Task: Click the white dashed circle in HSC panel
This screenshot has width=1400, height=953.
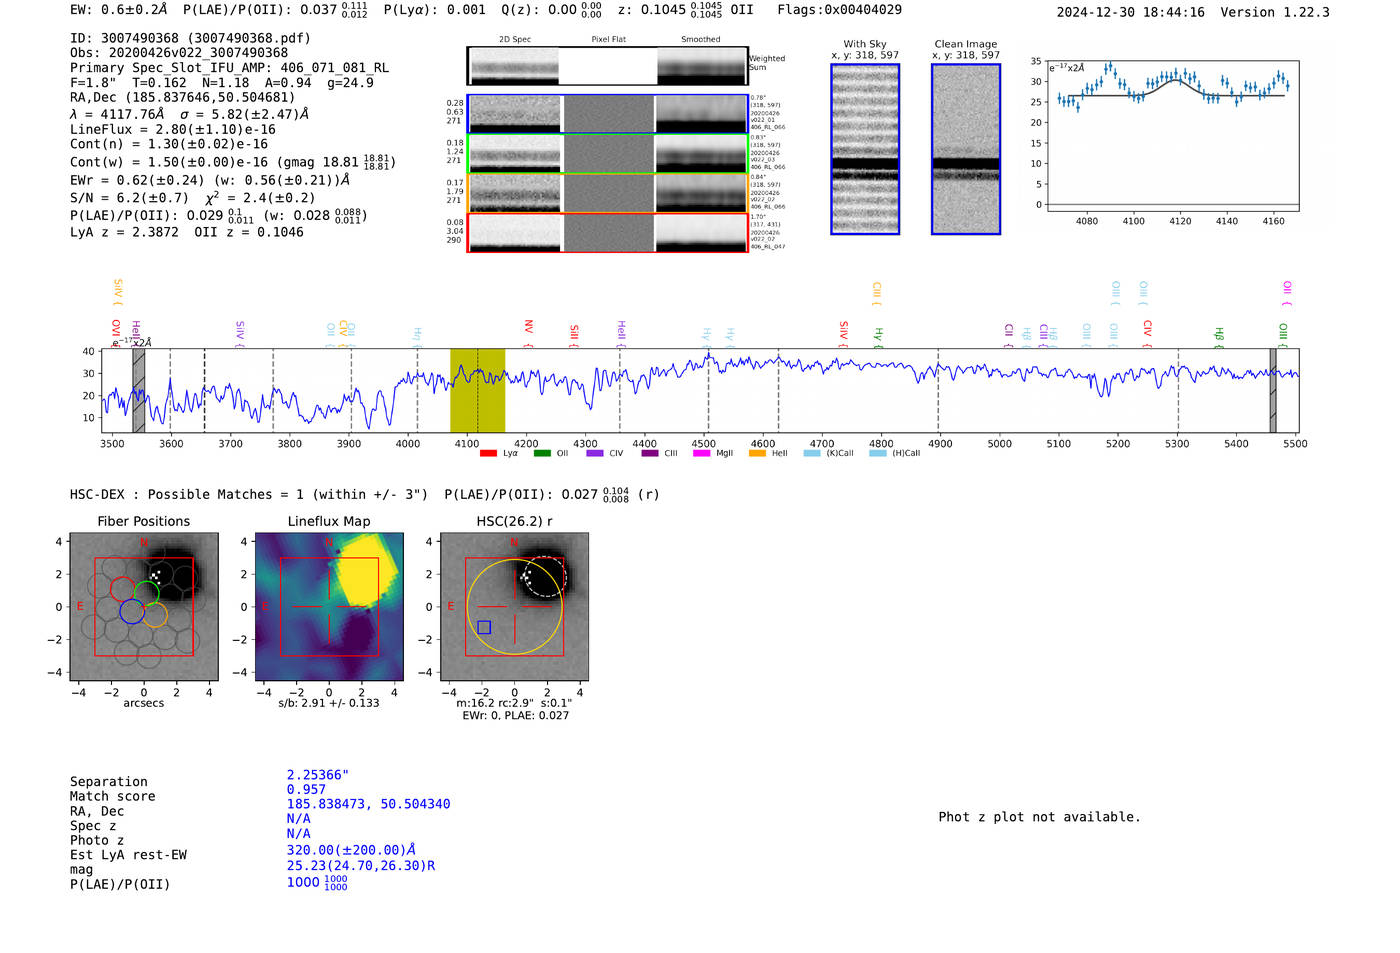Action: pos(545,577)
